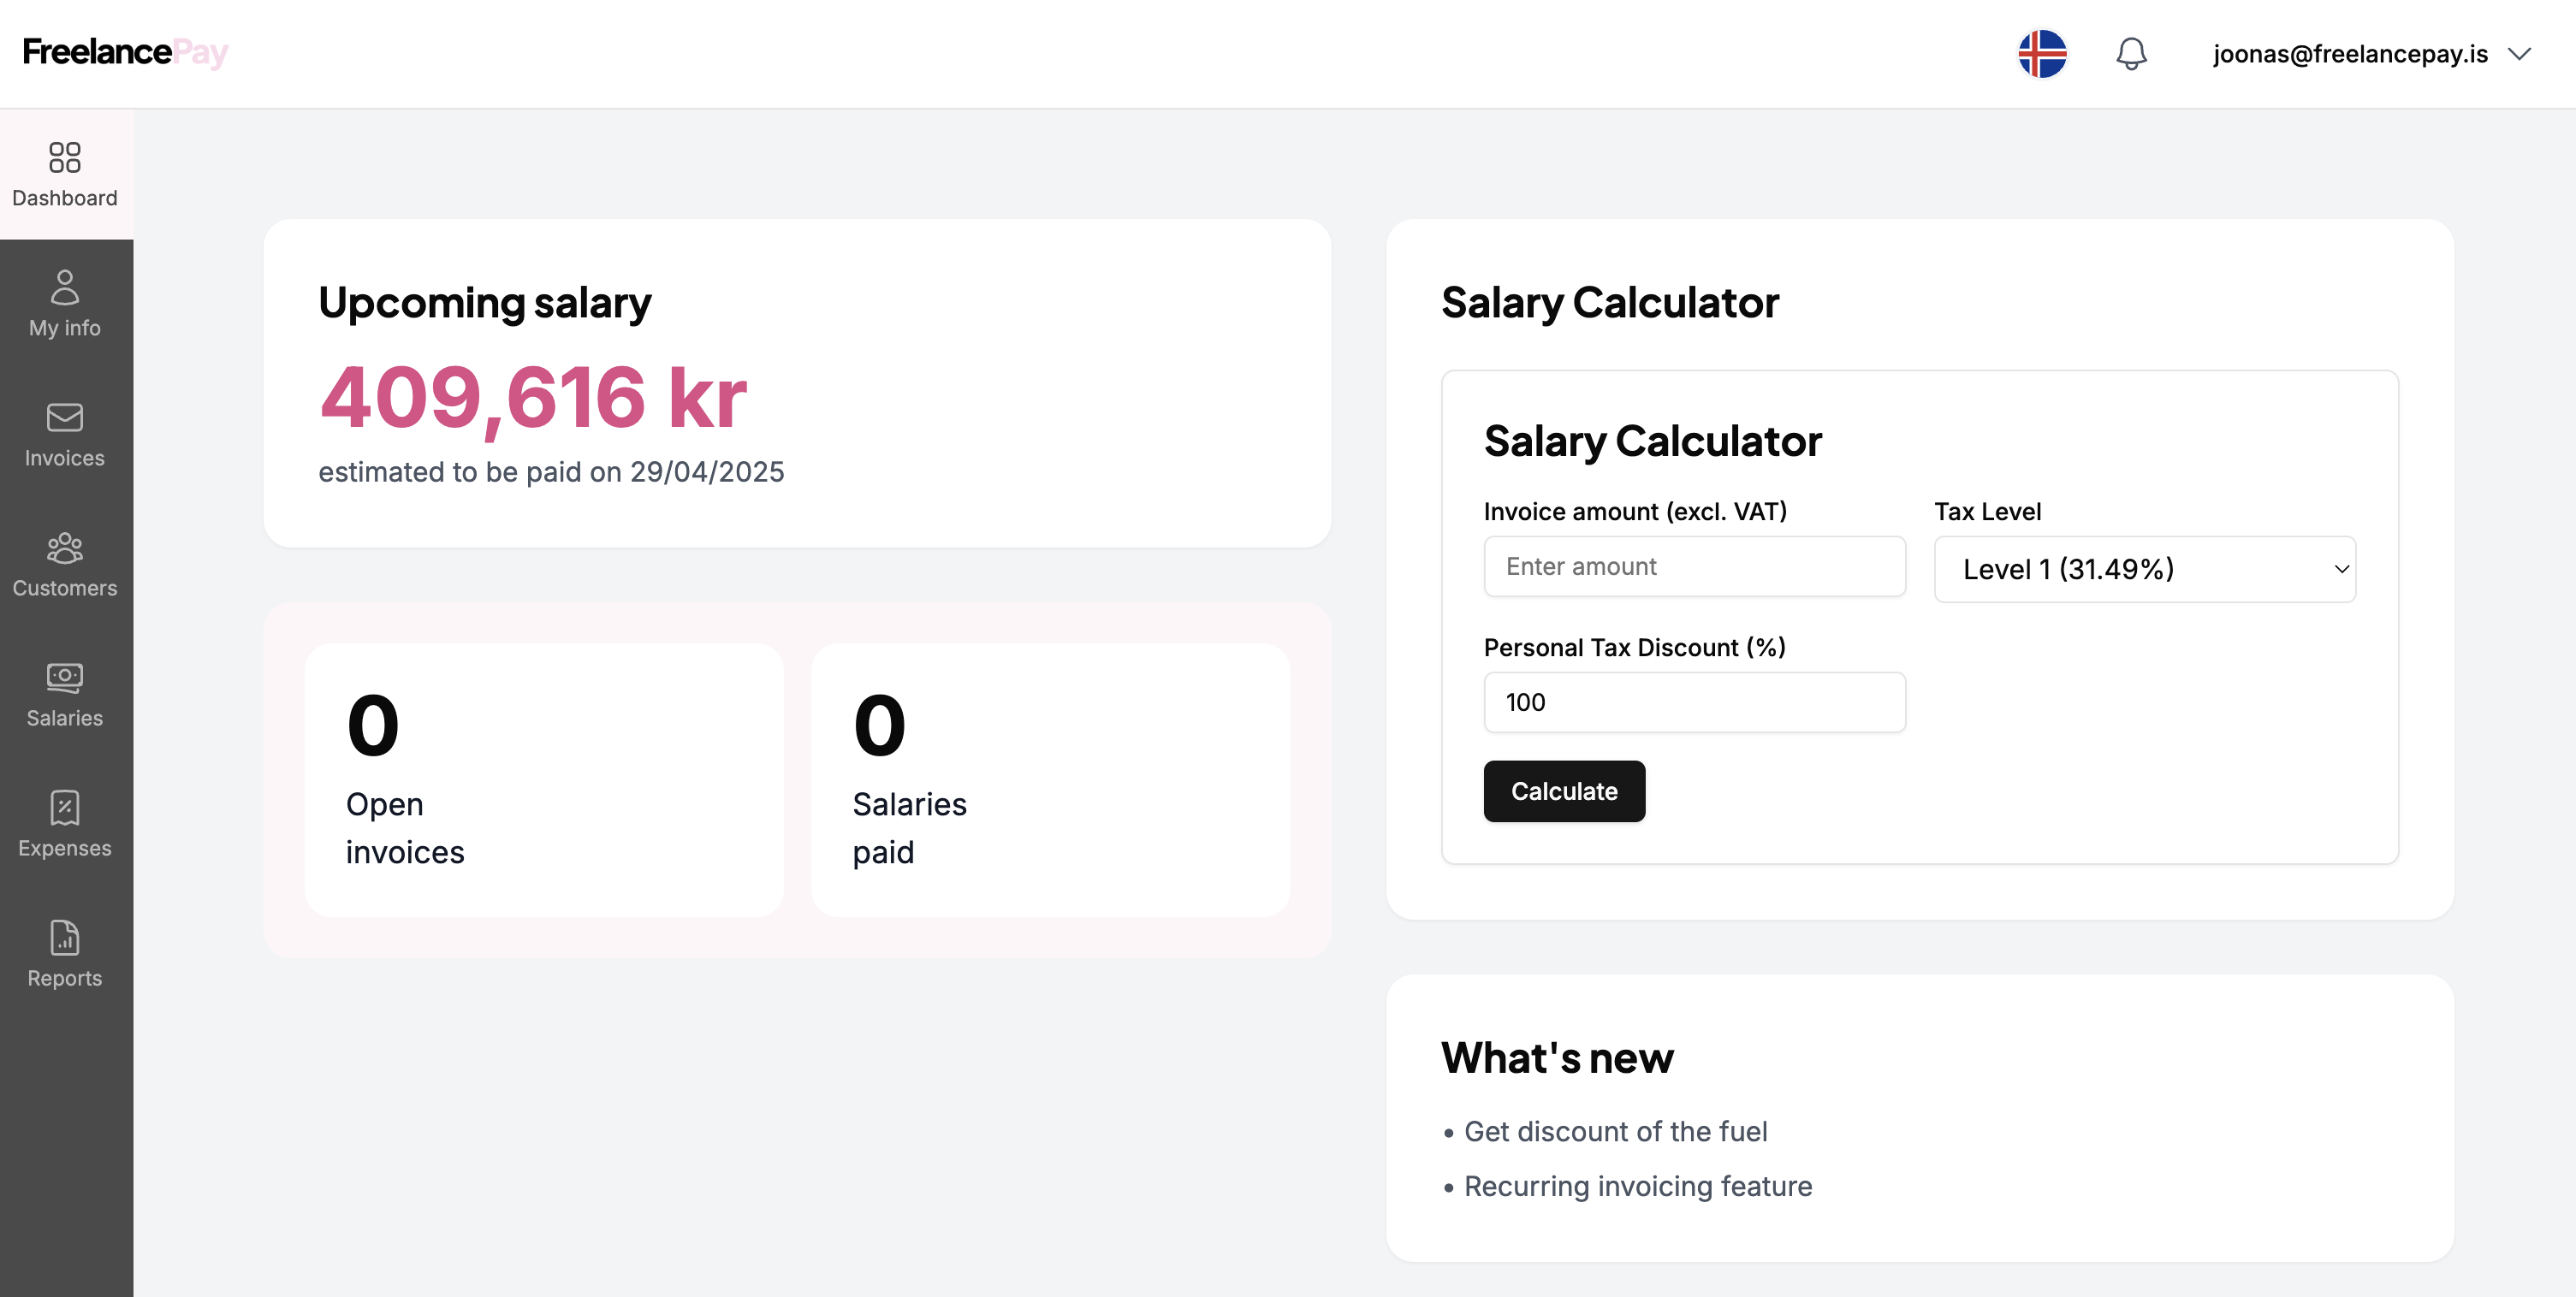Viewport: 2576px width, 1297px height.
Task: Click the FreelancePay logo
Action: (x=126, y=52)
